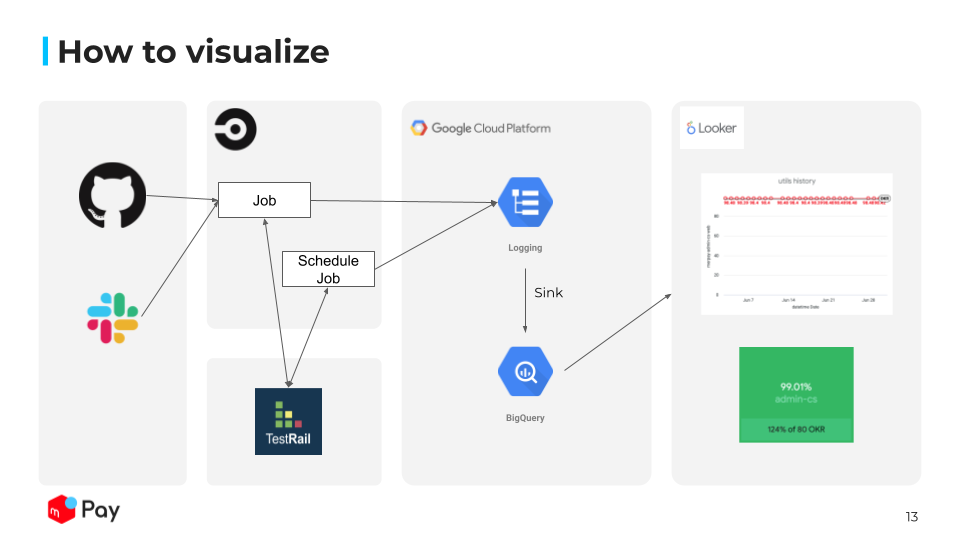Click the utils history chart title

797,181
